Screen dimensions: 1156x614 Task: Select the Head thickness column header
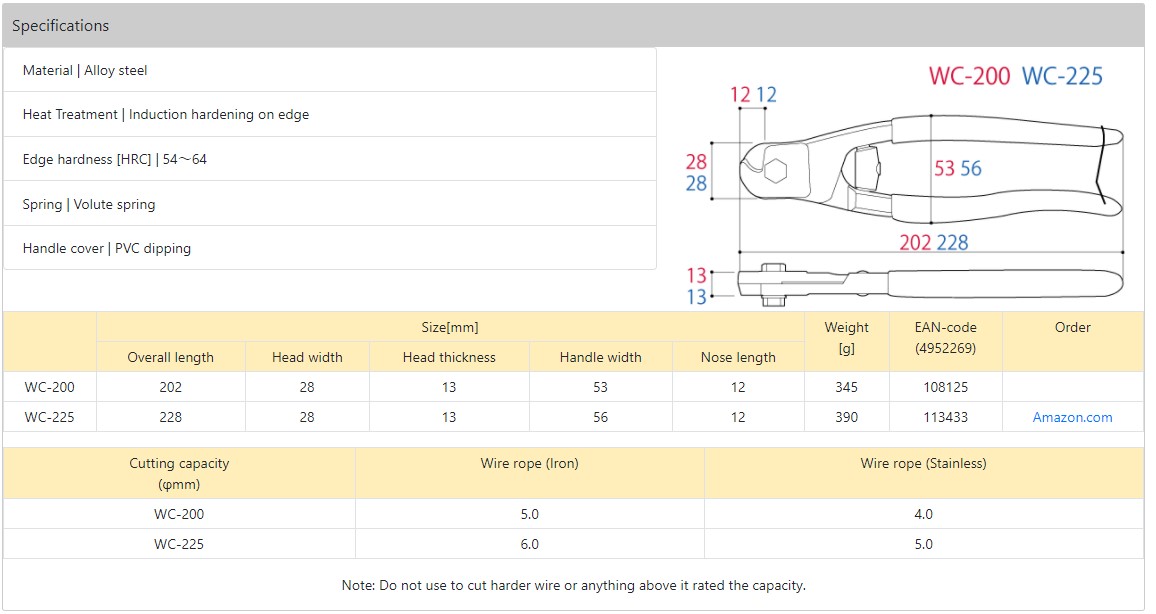tap(449, 357)
